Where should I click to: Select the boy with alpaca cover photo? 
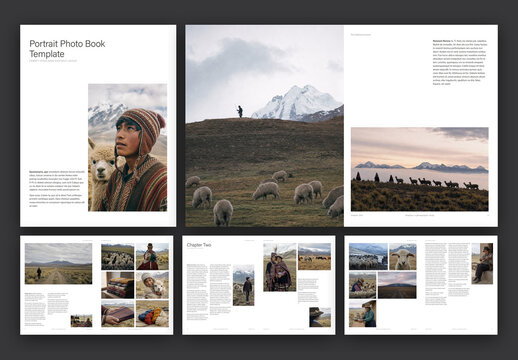pyautogui.click(x=127, y=147)
